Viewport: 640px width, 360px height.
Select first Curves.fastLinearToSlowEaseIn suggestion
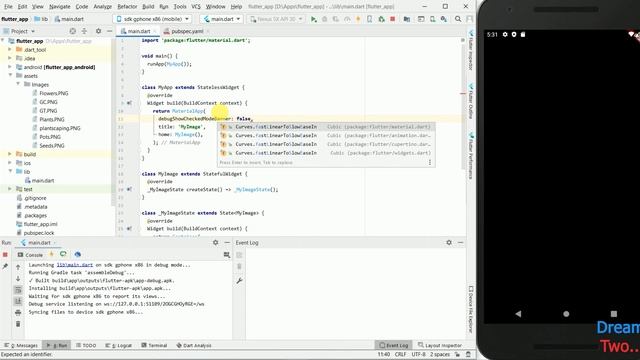pos(326,127)
